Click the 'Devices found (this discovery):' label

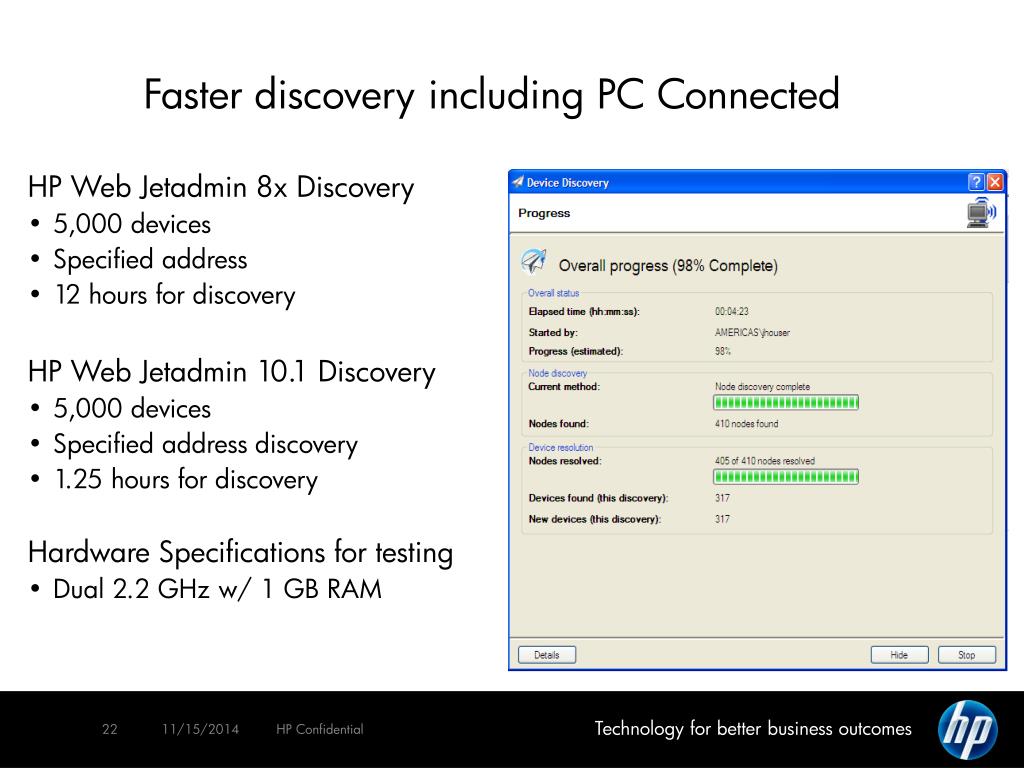point(598,498)
